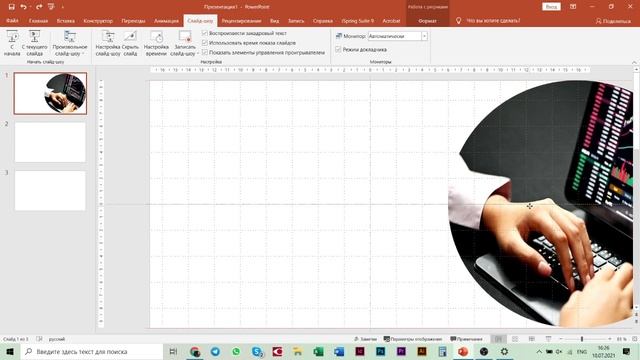Click the 'Поделиться' share button
Viewport: 640px width, 360px height.
pos(613,21)
